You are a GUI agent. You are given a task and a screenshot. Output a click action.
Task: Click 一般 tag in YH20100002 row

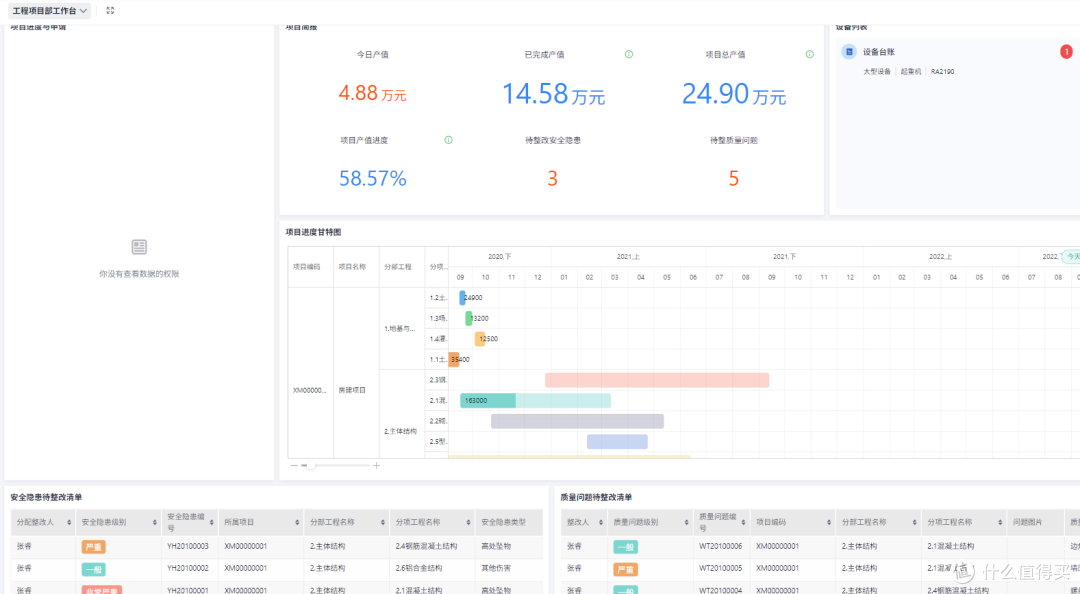click(93, 570)
